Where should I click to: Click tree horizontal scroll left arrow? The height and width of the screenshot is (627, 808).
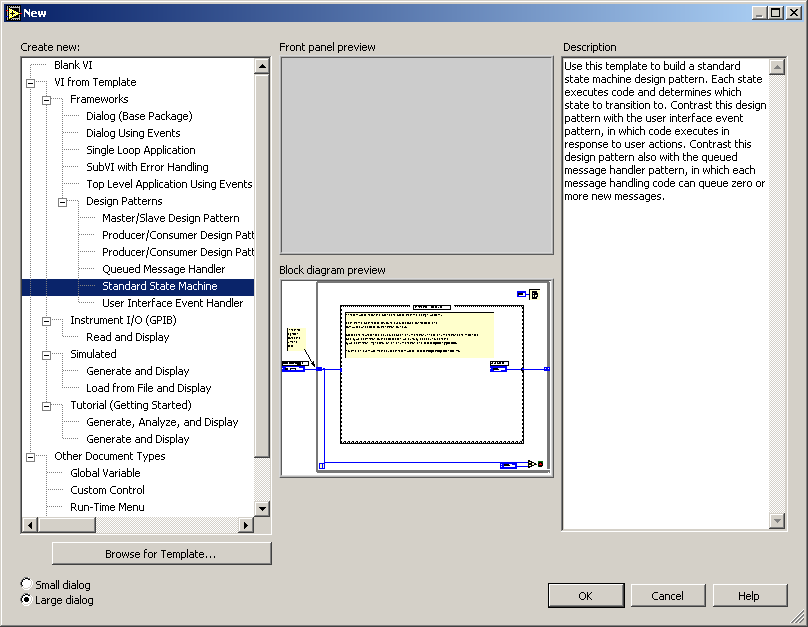coord(30,525)
